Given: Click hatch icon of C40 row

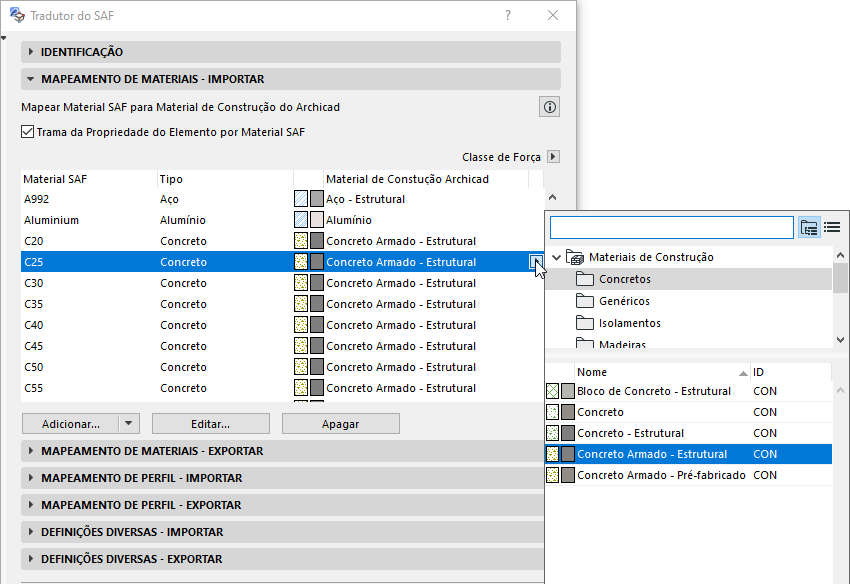Looking at the screenshot, I should pyautogui.click(x=301, y=325).
